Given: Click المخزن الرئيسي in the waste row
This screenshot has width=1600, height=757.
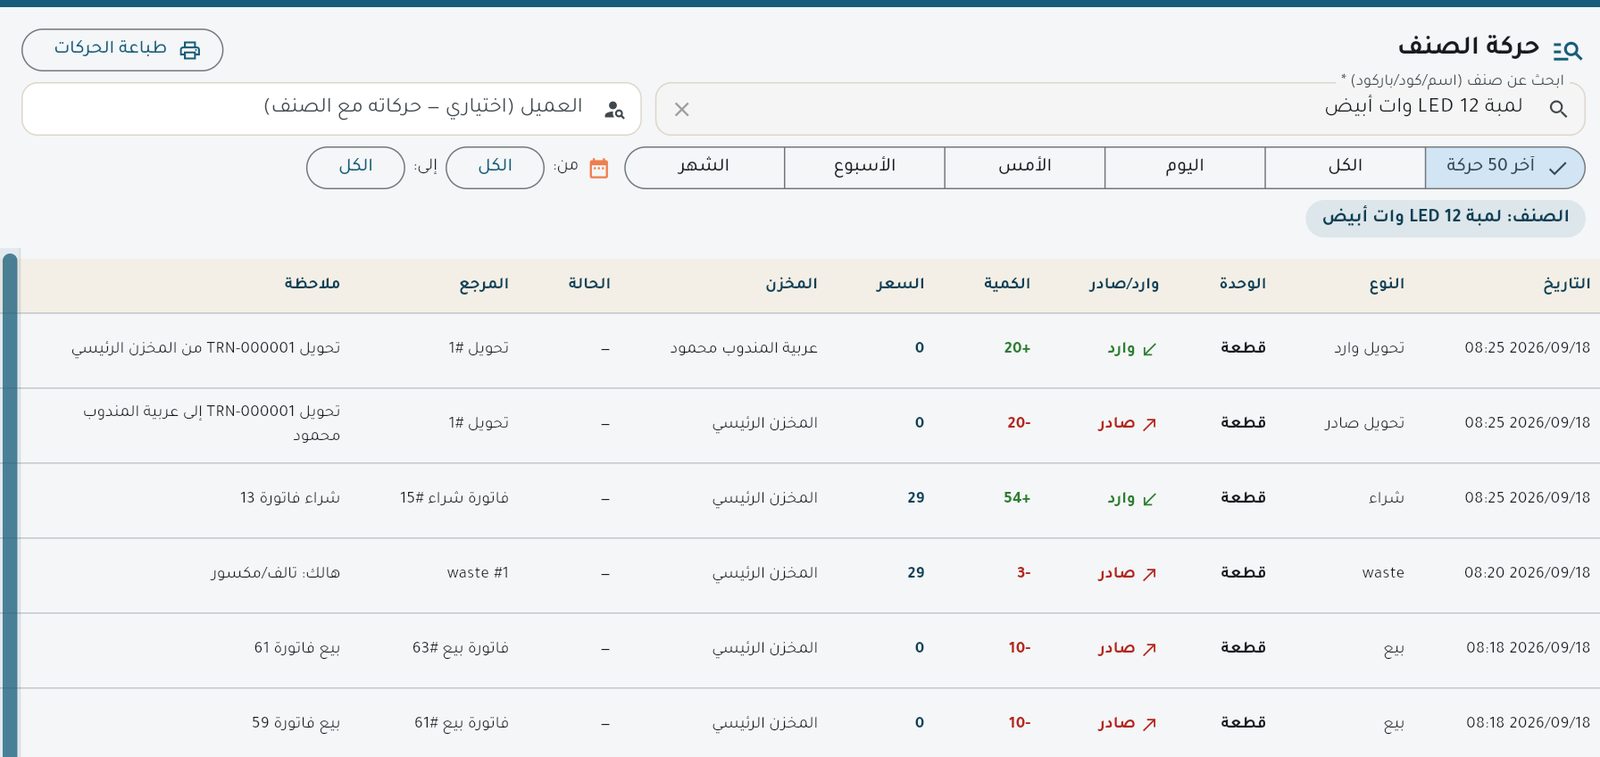Looking at the screenshot, I should coord(765,573).
